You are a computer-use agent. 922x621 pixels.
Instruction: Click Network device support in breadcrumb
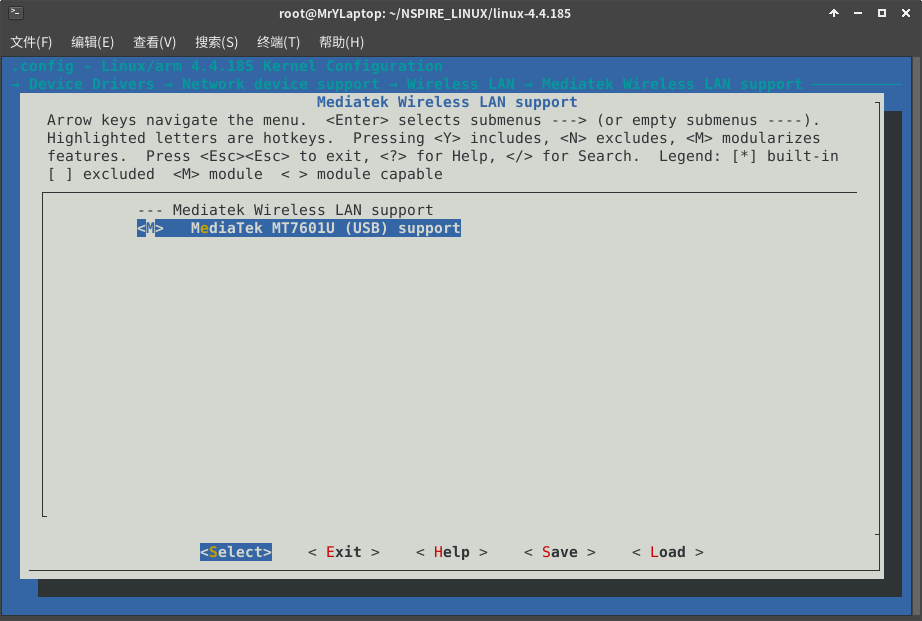(x=280, y=84)
